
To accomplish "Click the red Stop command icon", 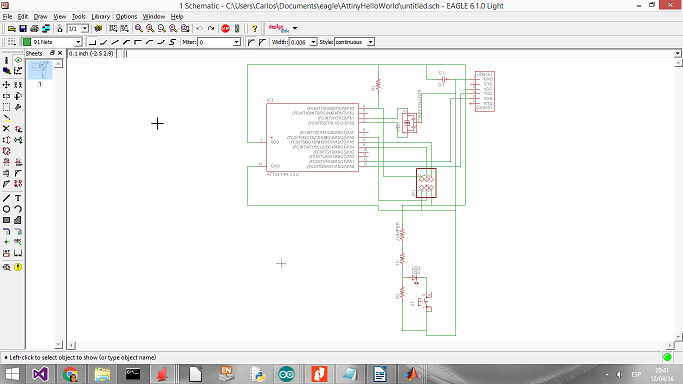I will (225, 28).
